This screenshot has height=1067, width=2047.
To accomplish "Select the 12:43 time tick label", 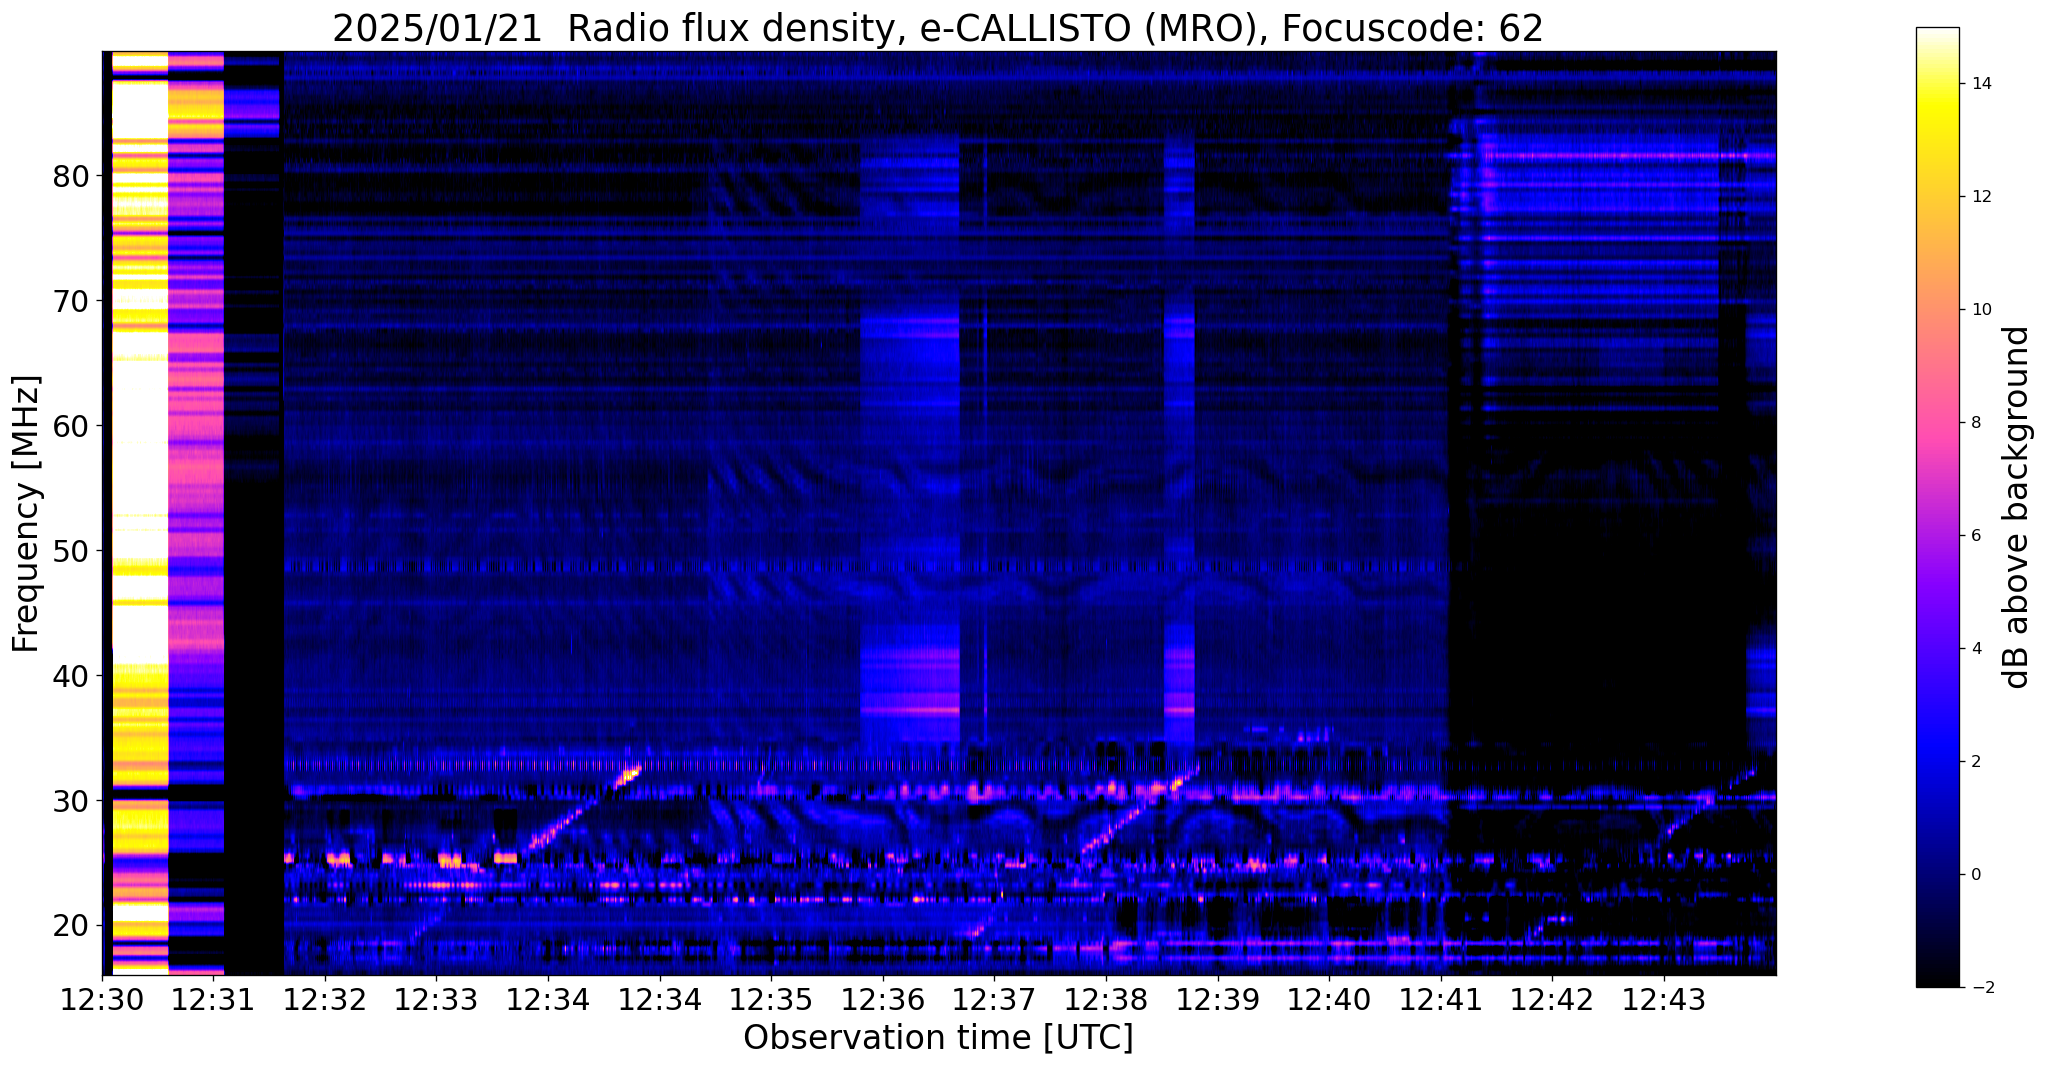I will click(1663, 1000).
